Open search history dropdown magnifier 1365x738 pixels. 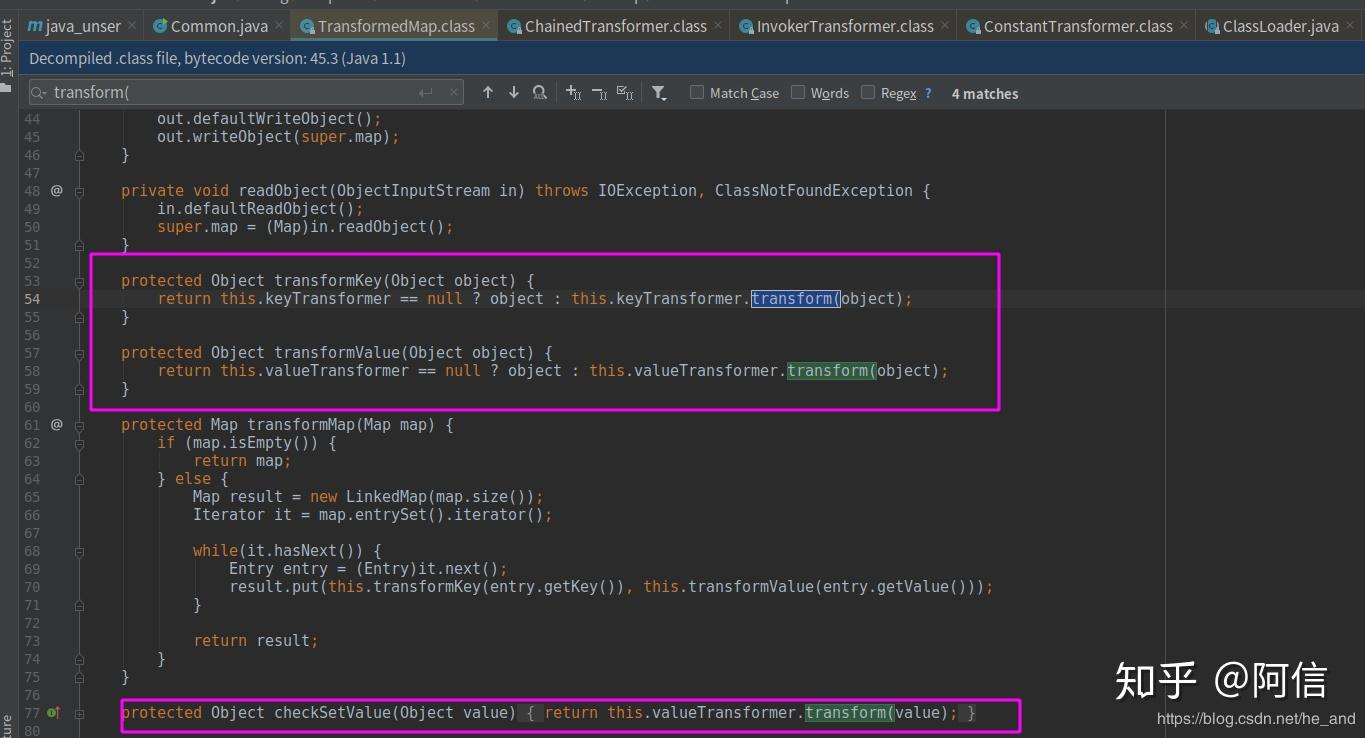39,93
